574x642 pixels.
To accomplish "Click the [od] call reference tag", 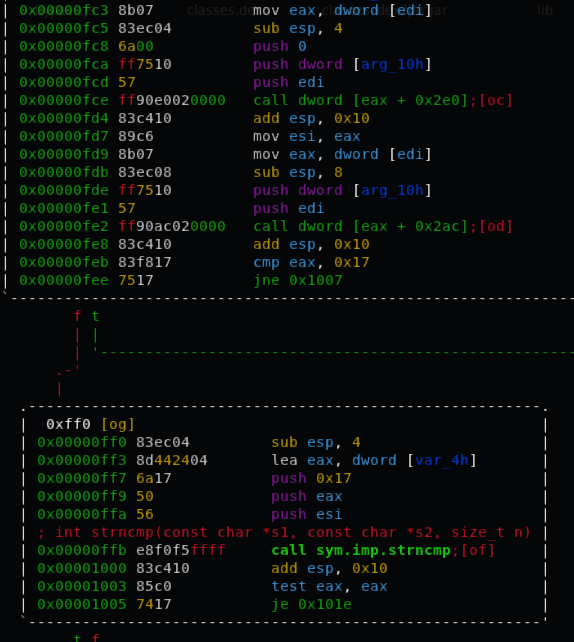I will point(496,226).
